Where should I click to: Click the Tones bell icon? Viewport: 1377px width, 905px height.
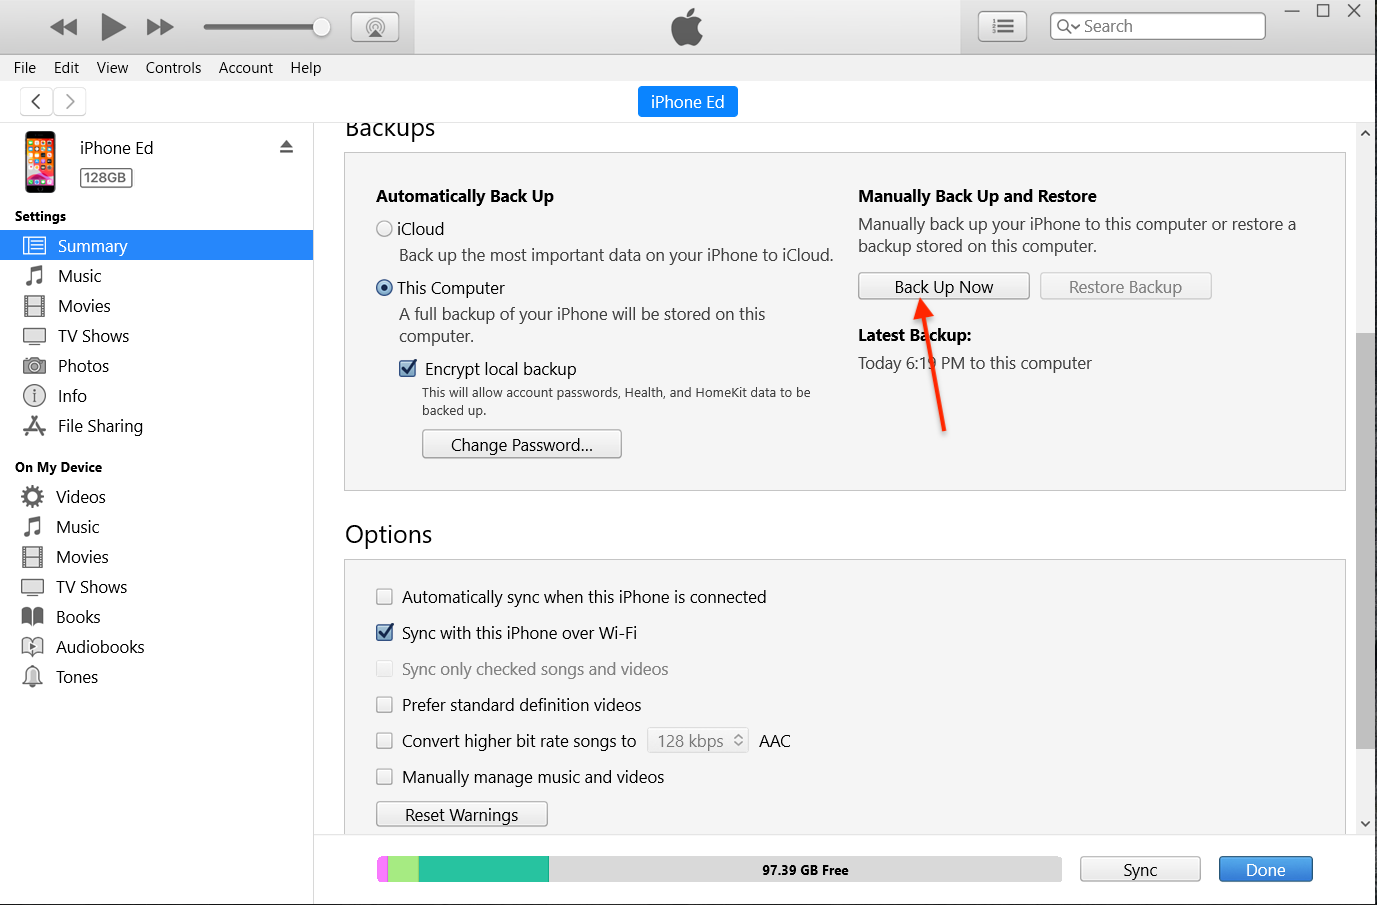coord(33,677)
